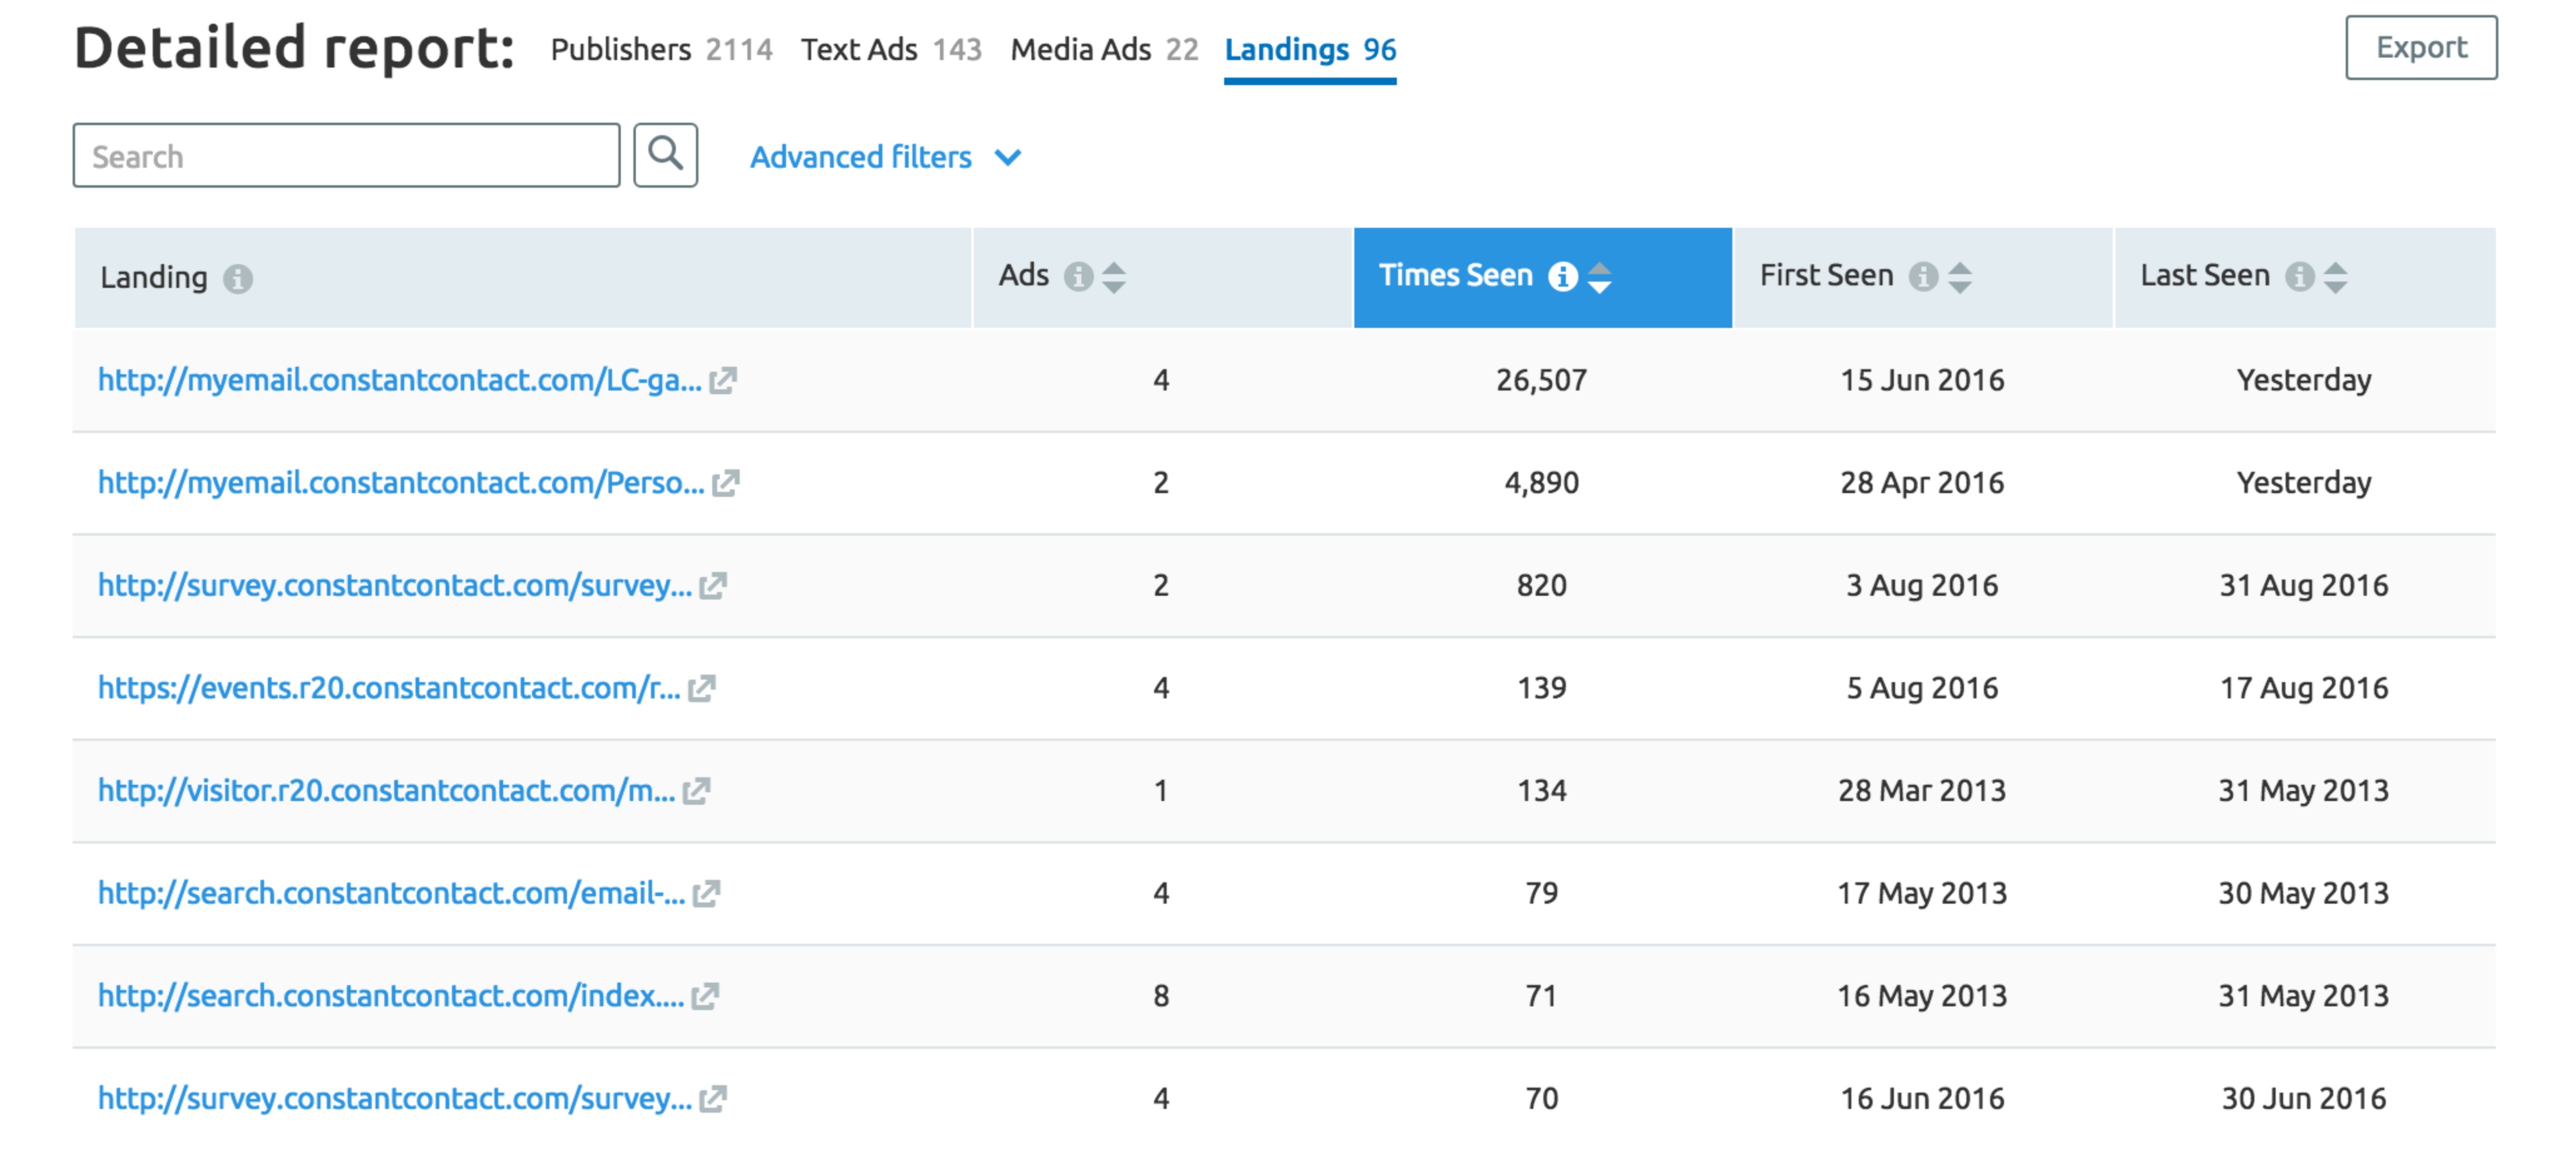Click the 30 May 2013 last seen date

point(2303,893)
